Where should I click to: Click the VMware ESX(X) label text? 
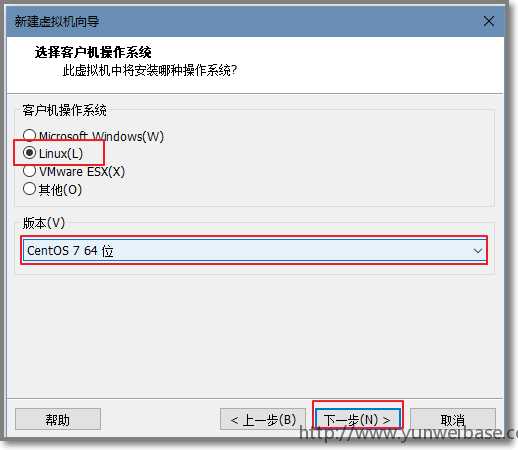pos(82,172)
